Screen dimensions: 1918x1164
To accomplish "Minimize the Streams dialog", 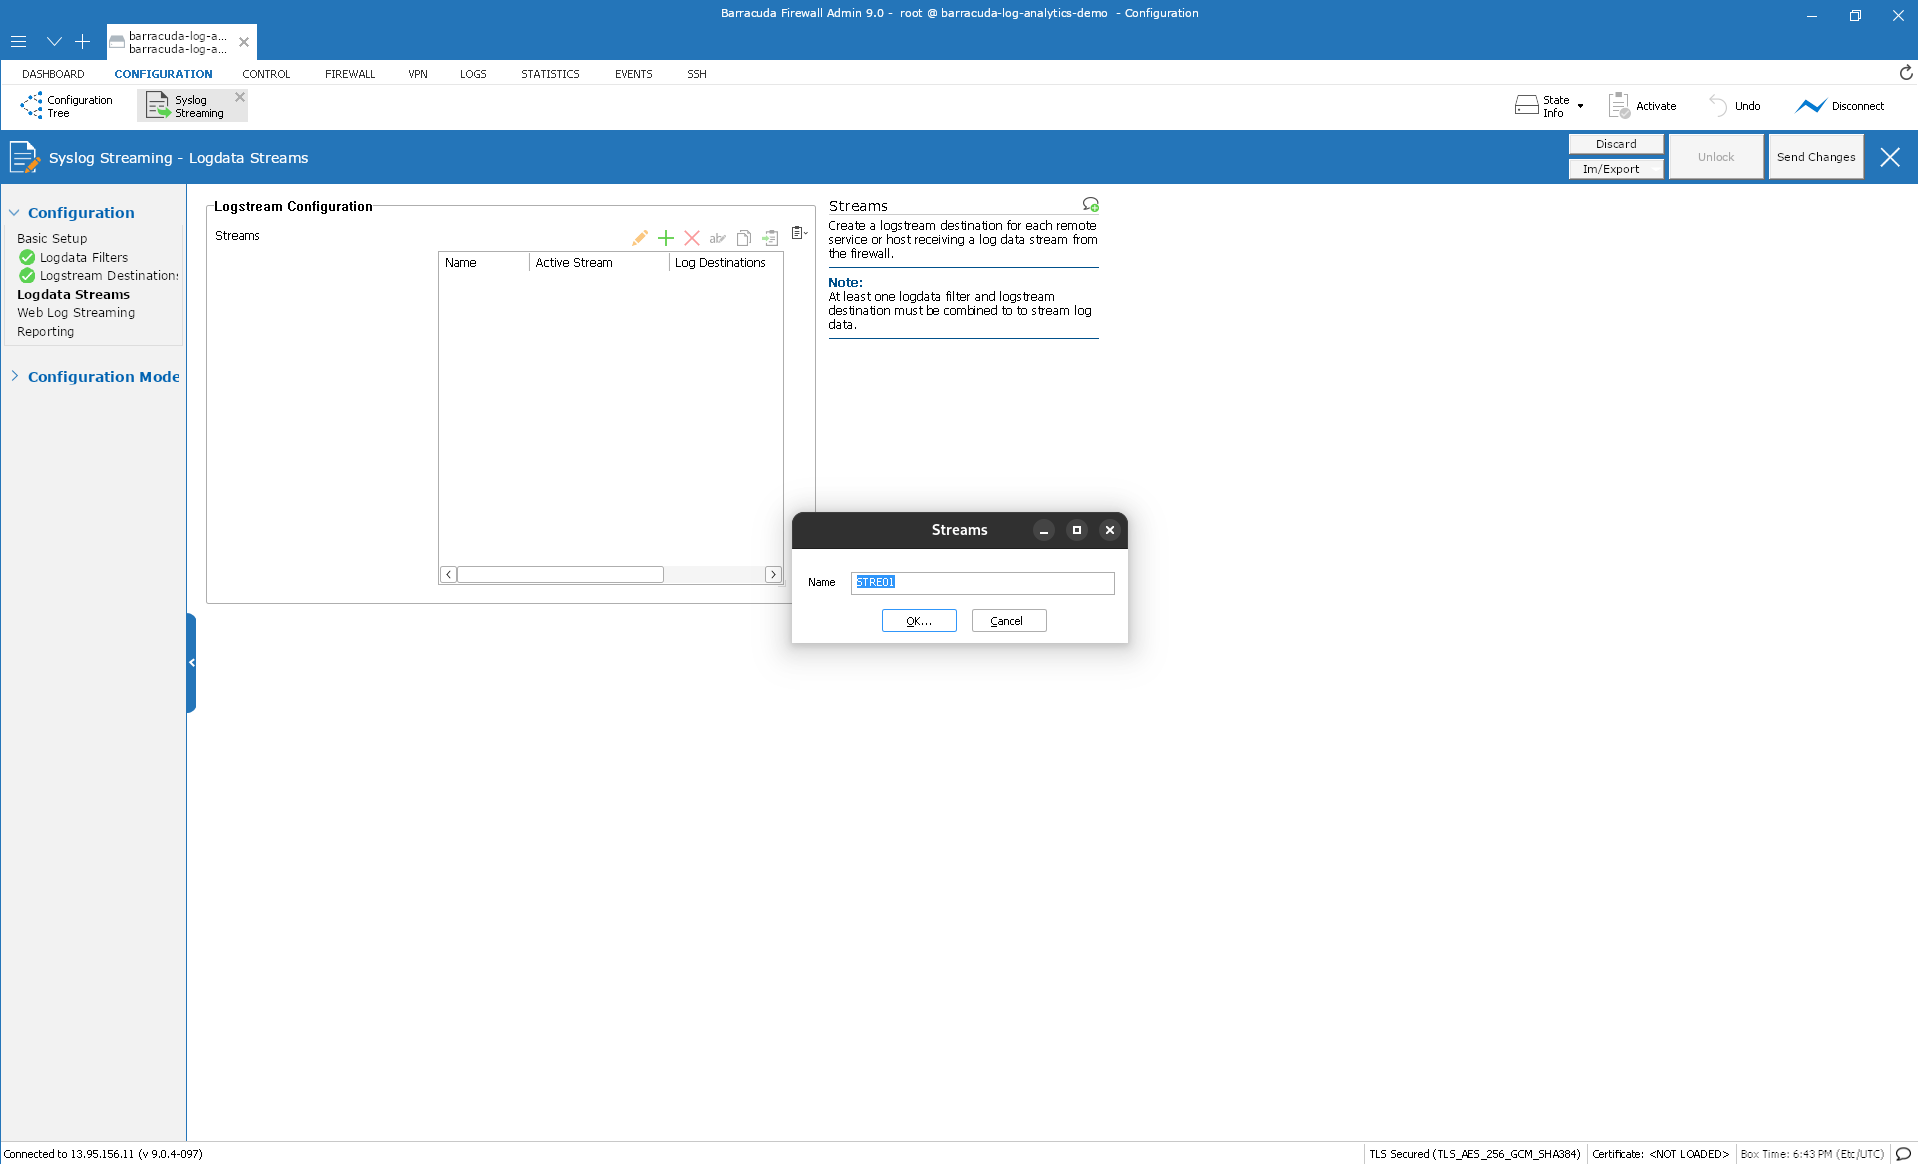I will click(1044, 530).
